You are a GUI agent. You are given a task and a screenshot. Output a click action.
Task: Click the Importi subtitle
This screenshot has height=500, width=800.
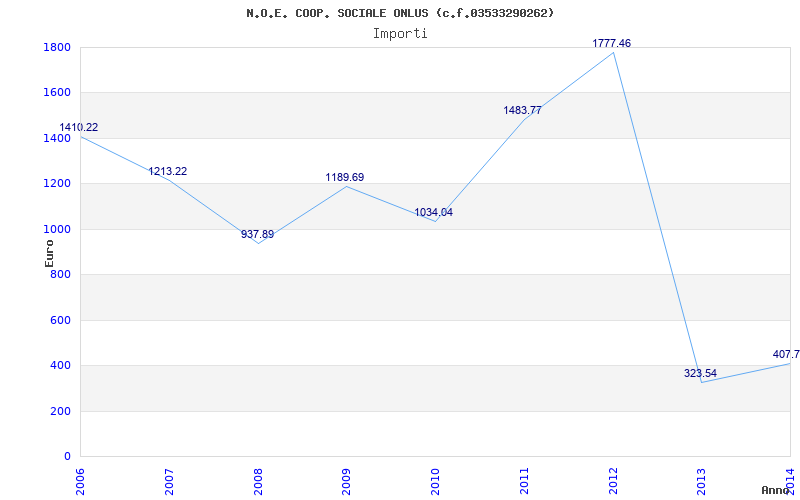pyautogui.click(x=400, y=34)
